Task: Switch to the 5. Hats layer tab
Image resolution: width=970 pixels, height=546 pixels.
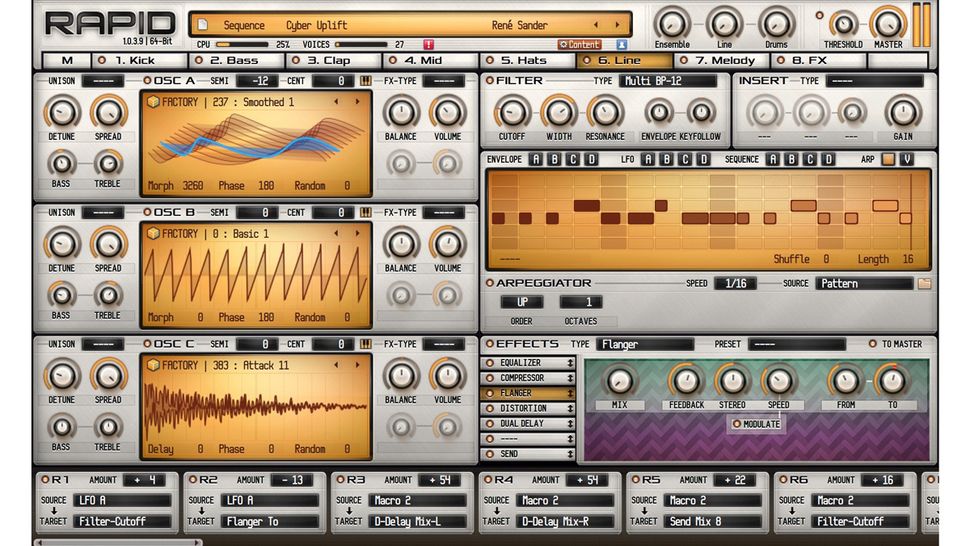Action: (x=527, y=61)
